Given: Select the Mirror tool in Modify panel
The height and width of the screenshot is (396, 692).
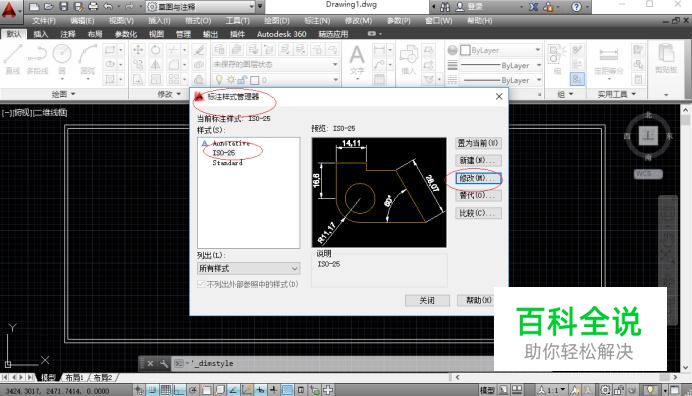Looking at the screenshot, I should tap(155, 65).
